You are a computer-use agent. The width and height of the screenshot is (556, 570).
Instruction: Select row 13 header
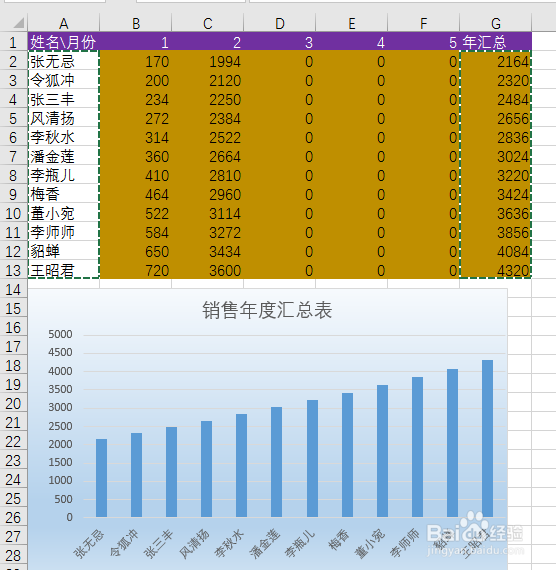point(13,270)
